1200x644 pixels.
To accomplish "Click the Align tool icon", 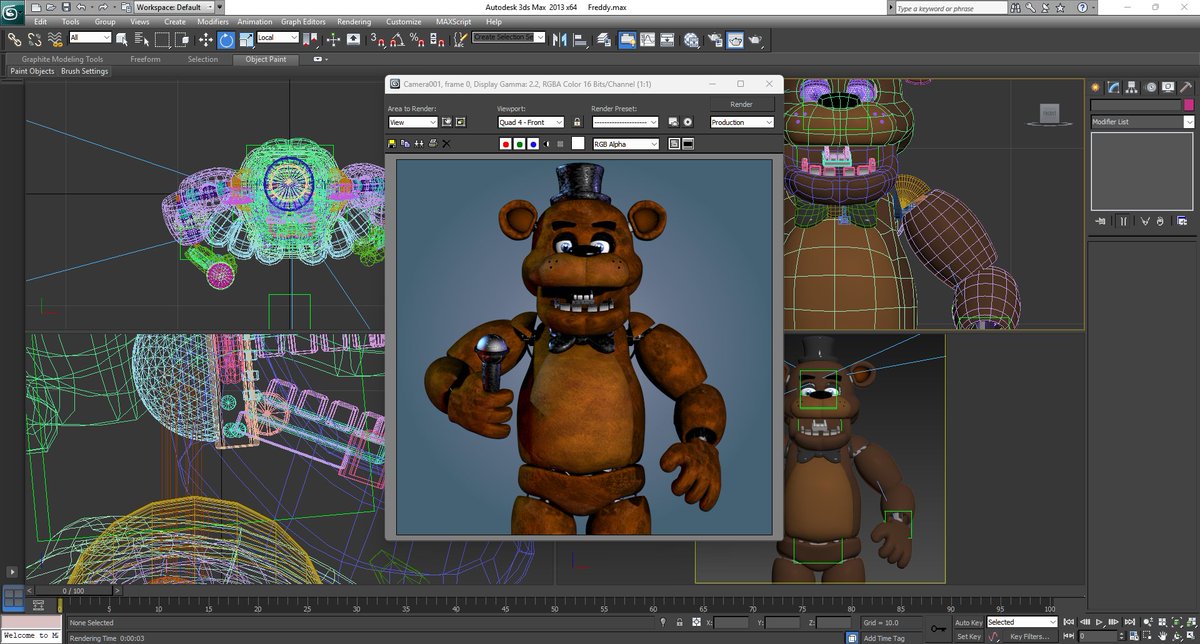I will [x=581, y=39].
